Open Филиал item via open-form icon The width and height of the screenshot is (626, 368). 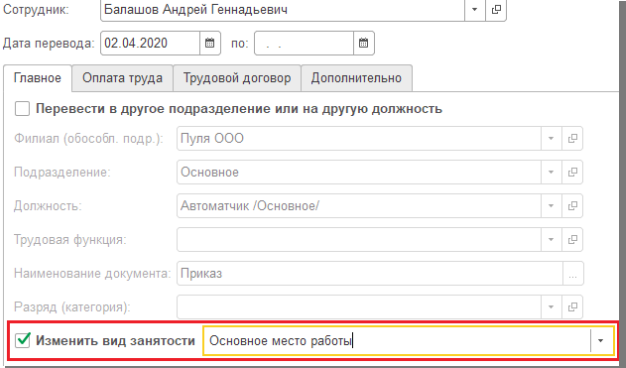pos(572,138)
